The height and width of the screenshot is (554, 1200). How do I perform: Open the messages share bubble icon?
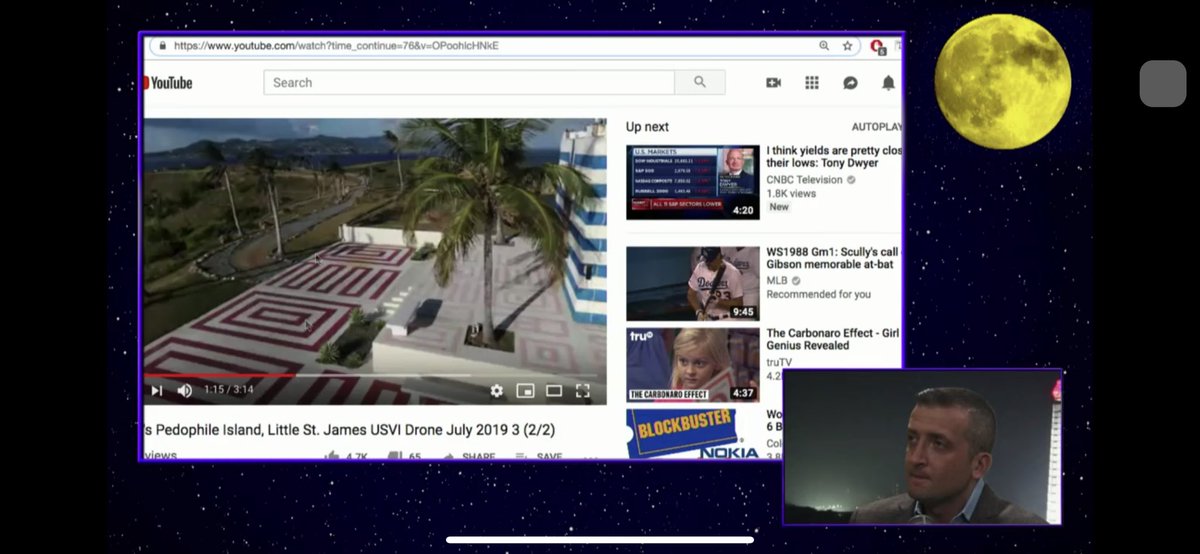coord(850,83)
